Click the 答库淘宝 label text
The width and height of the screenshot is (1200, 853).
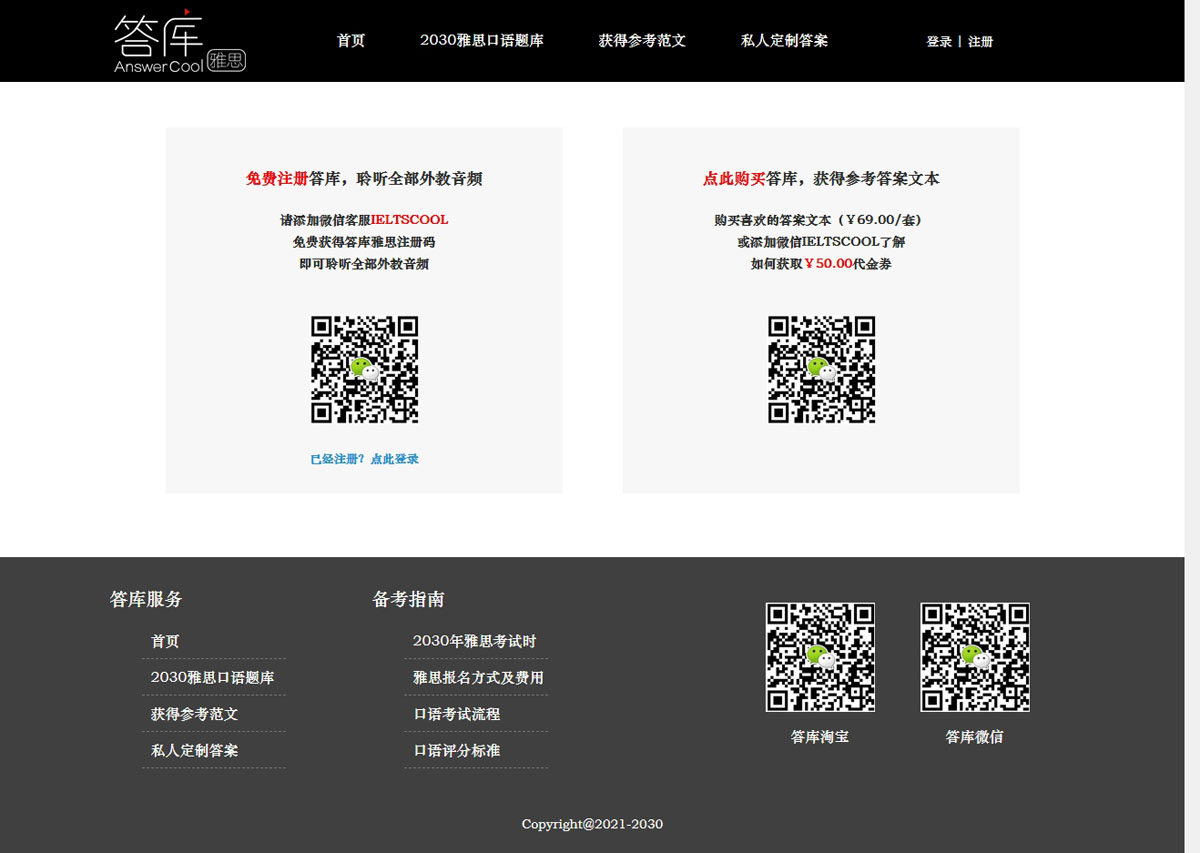(820, 737)
